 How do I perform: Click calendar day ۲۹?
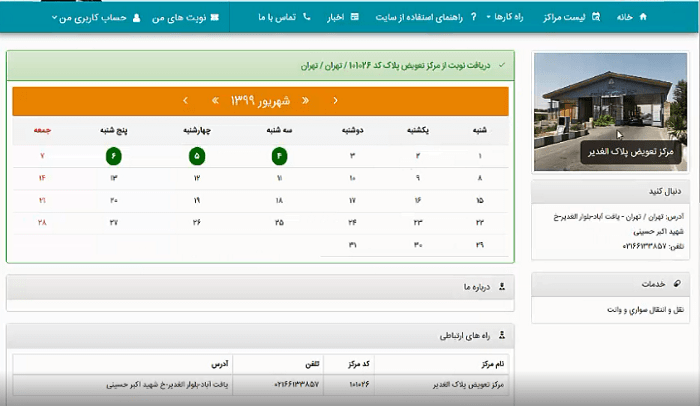click(x=480, y=245)
